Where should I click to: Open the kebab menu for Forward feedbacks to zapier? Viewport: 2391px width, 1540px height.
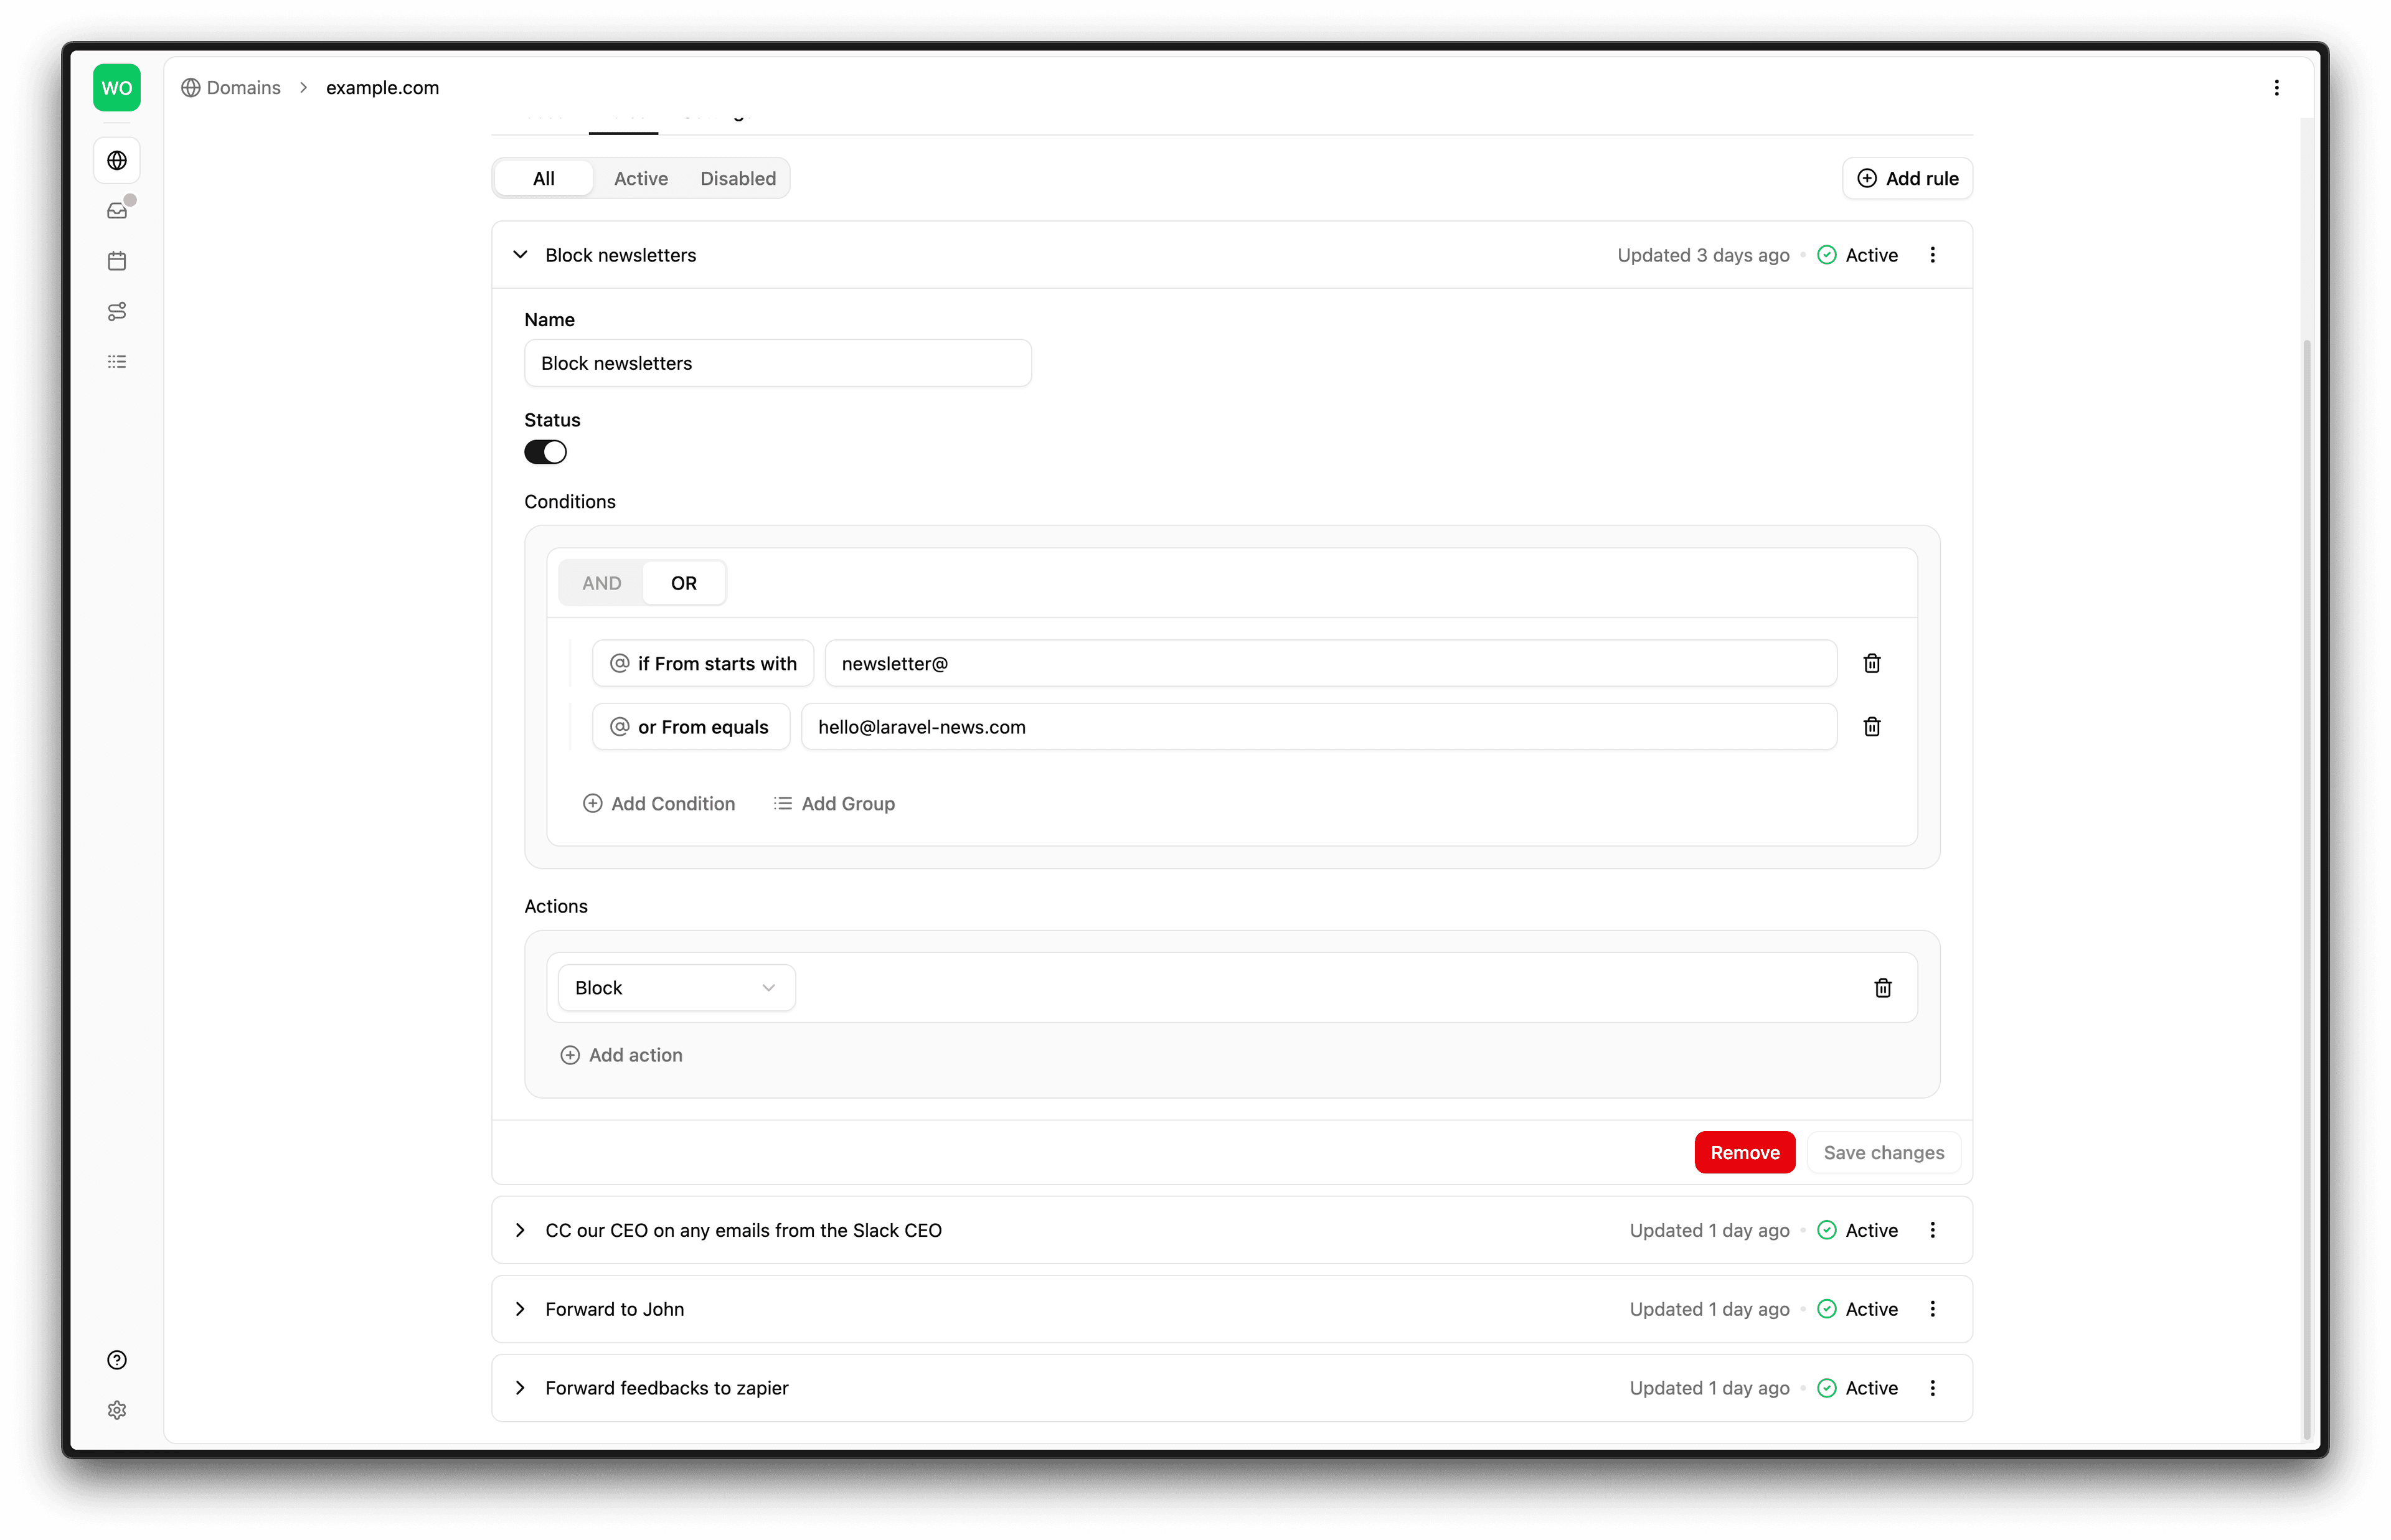(x=1933, y=1388)
